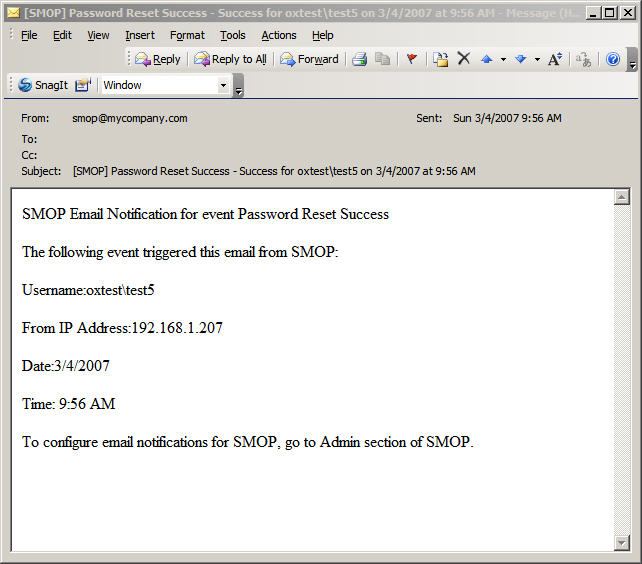
Task: Click the envelope icon in title bar
Action: click(13, 13)
